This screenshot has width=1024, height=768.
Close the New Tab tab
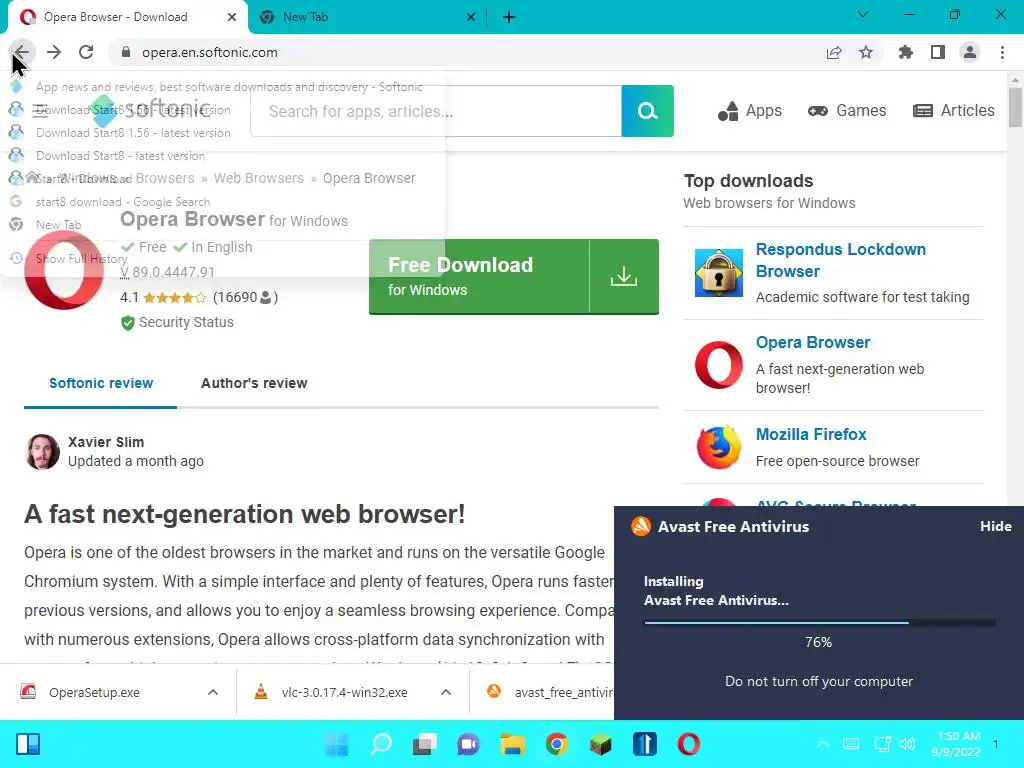coord(471,17)
